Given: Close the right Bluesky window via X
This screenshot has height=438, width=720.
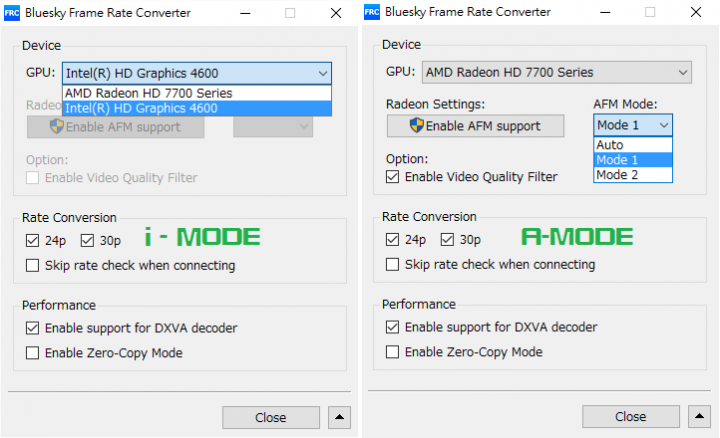Looking at the screenshot, I should click(x=696, y=12).
